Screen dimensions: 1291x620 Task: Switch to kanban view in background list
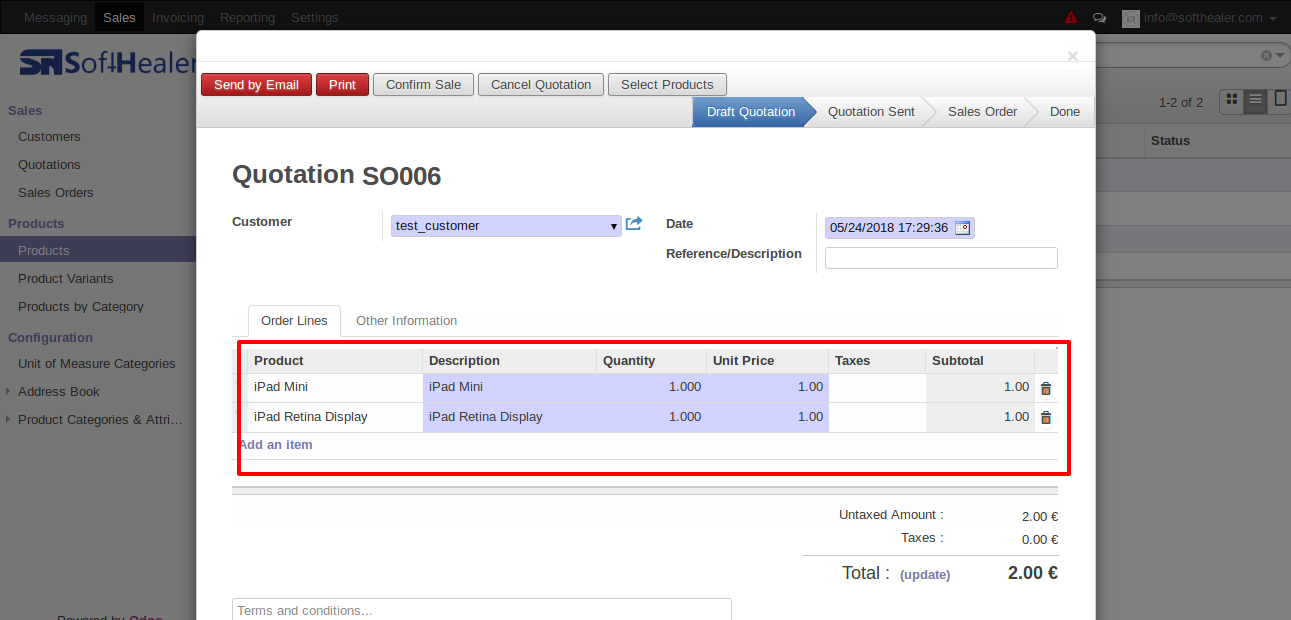click(x=1232, y=100)
